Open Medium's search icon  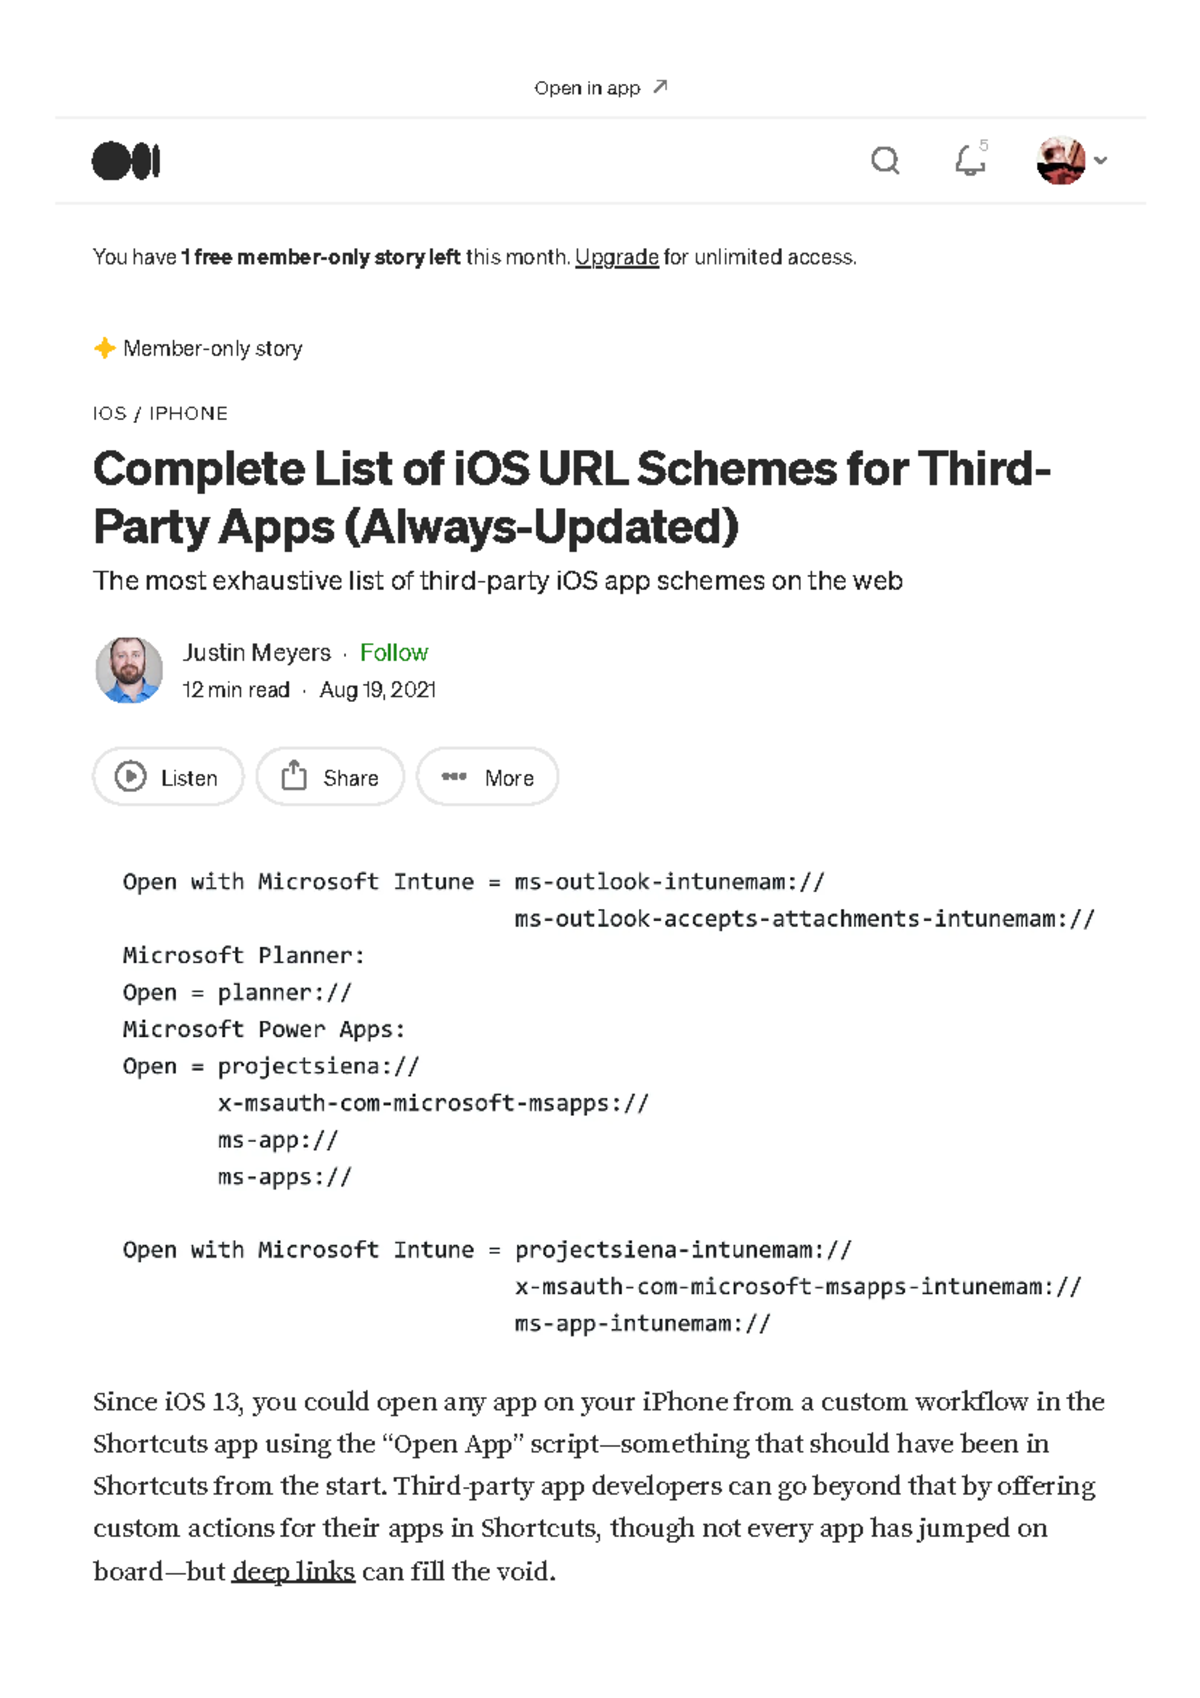pyautogui.click(x=886, y=160)
